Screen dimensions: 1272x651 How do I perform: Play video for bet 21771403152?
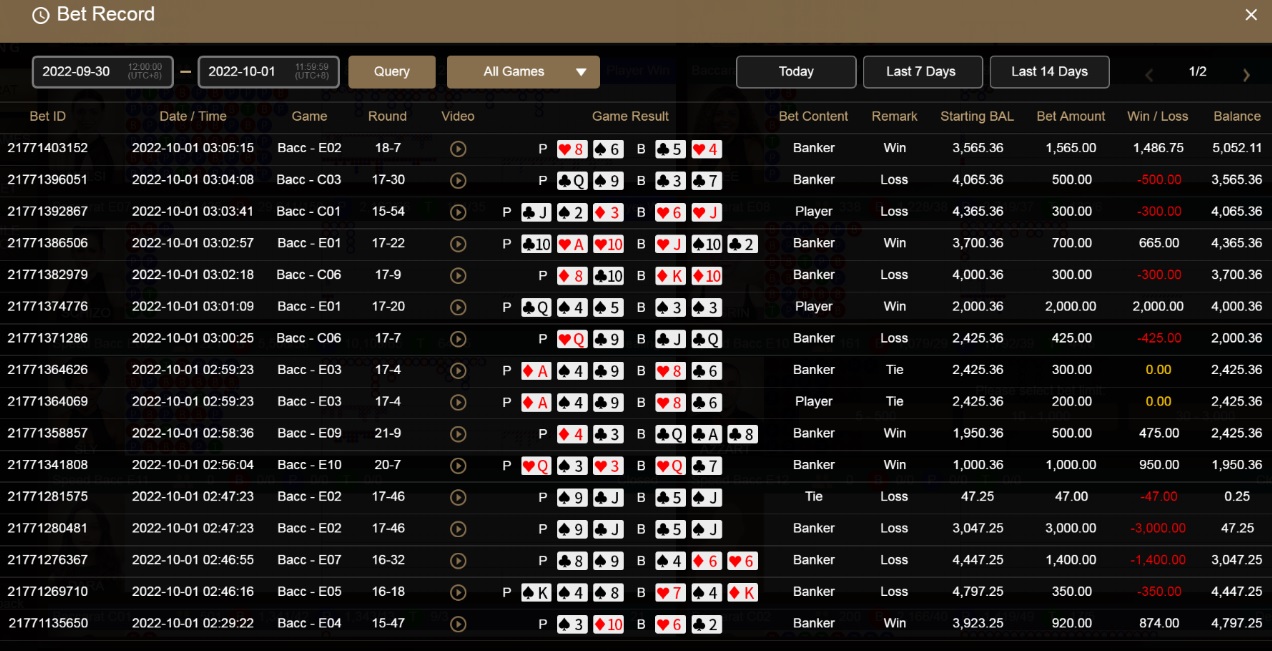pyautogui.click(x=458, y=149)
